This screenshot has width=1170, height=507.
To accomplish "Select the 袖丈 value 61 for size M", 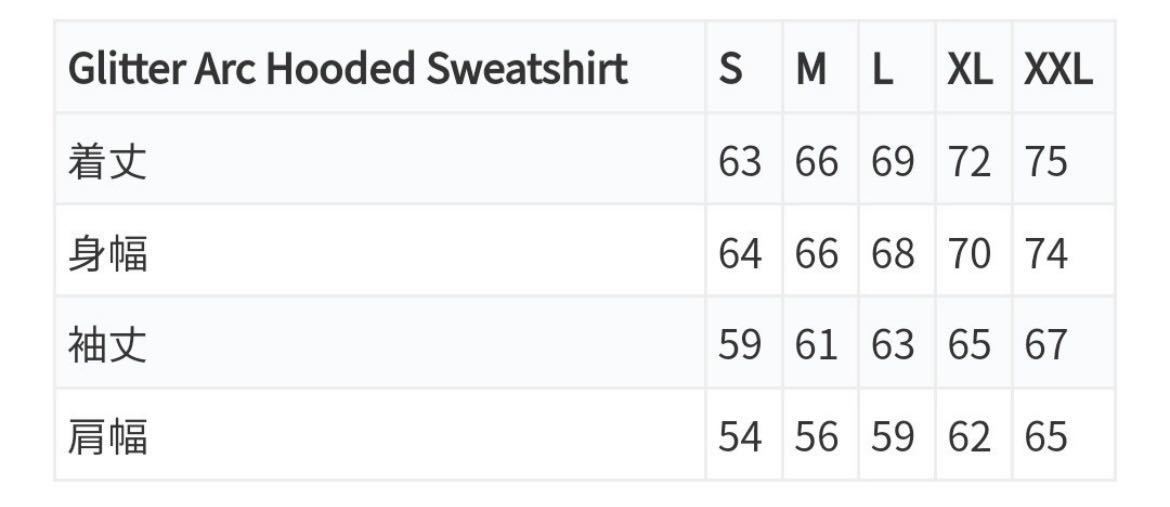I will [x=816, y=345].
